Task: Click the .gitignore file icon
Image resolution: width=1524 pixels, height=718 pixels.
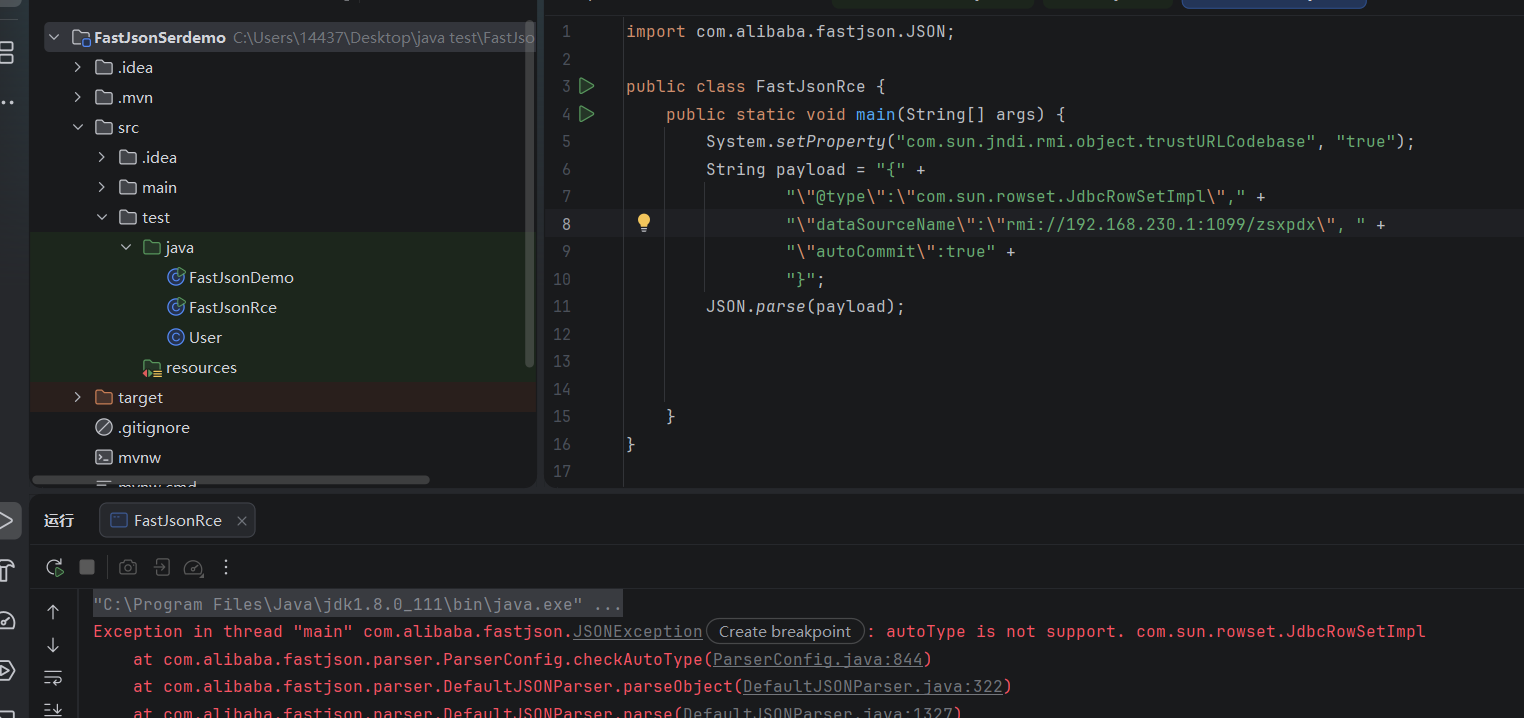Action: point(104,427)
